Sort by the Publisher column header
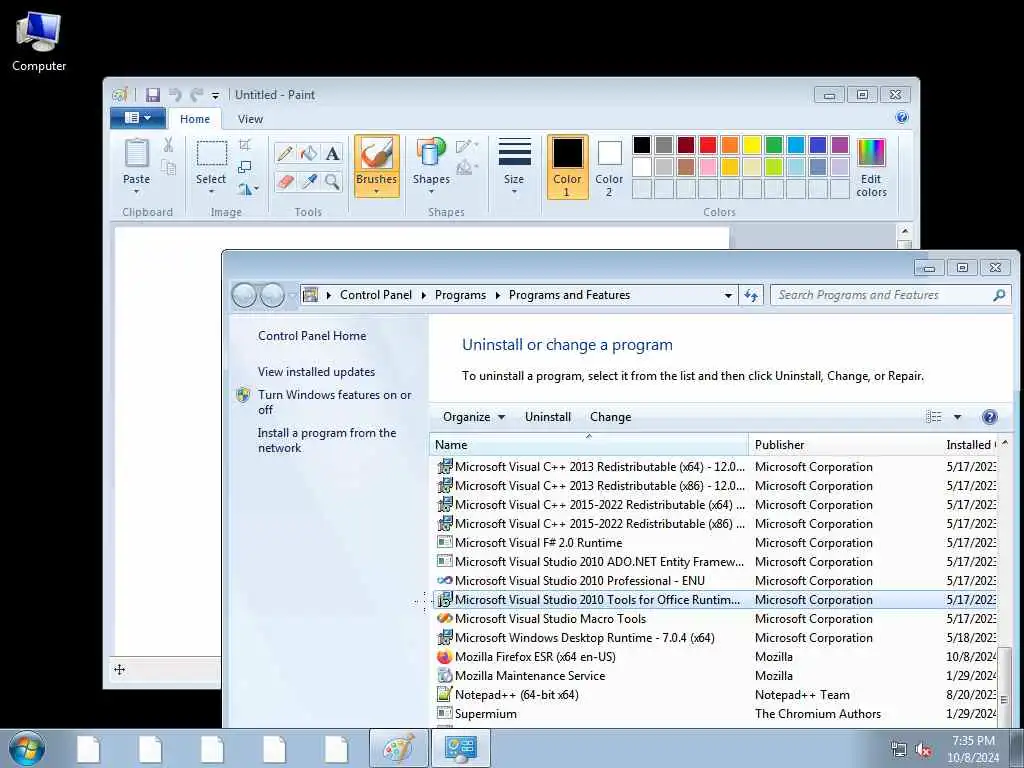The image size is (1024, 768). point(844,445)
